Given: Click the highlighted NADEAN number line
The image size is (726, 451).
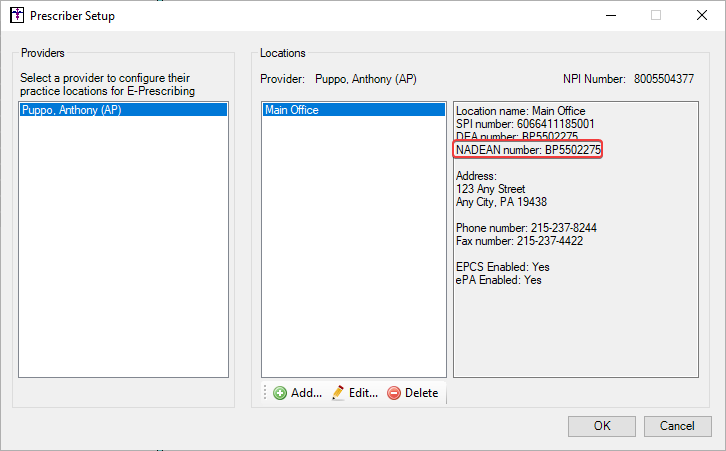Looking at the screenshot, I should pos(528,150).
